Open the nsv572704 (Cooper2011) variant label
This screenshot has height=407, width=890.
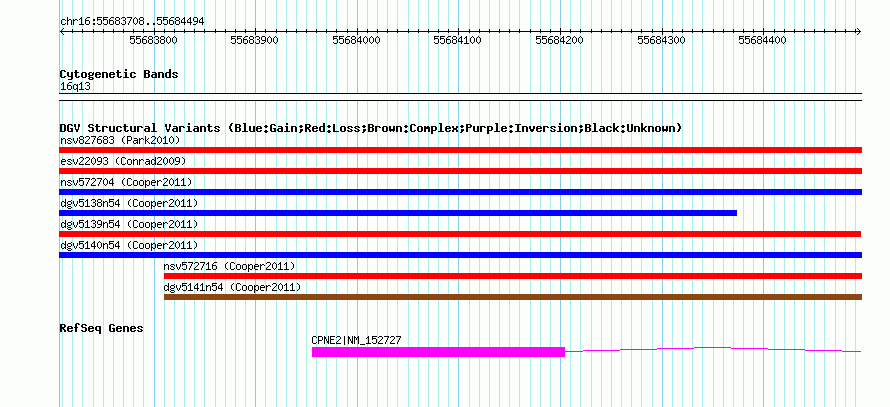click(126, 182)
